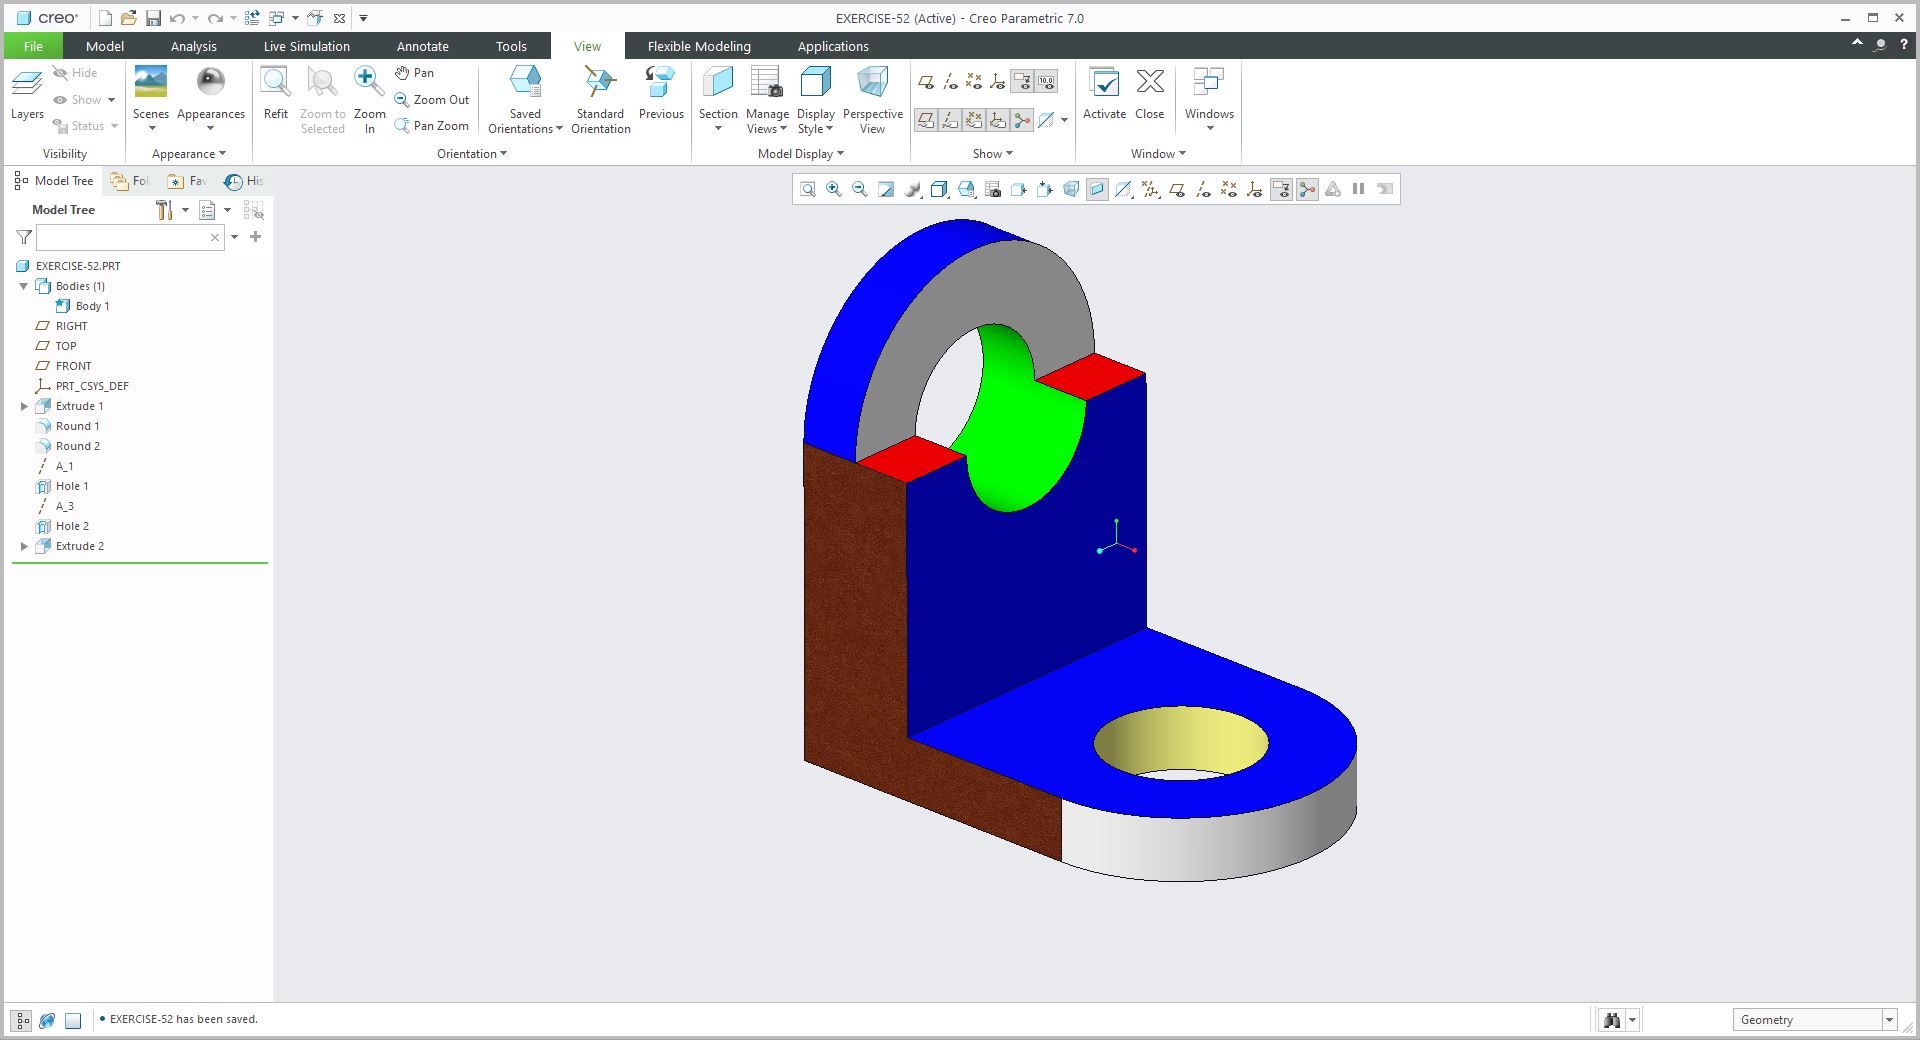Open the Layers tool

point(27,95)
